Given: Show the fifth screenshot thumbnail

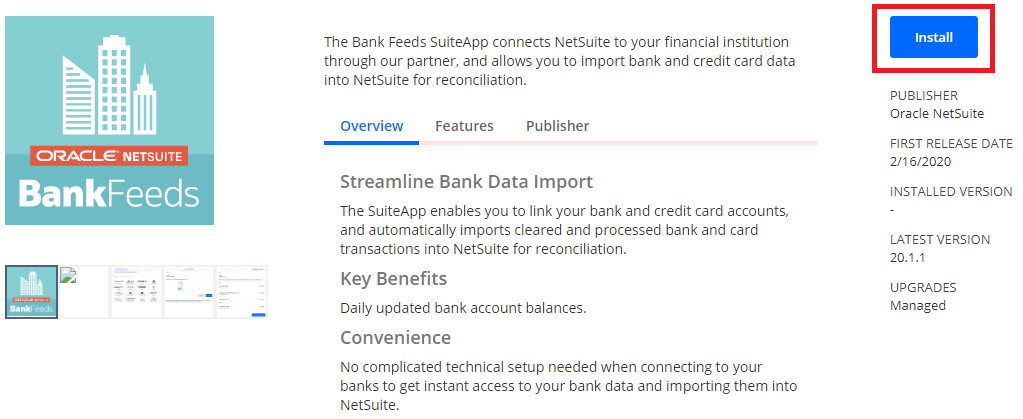Looking at the screenshot, I should (x=242, y=292).
